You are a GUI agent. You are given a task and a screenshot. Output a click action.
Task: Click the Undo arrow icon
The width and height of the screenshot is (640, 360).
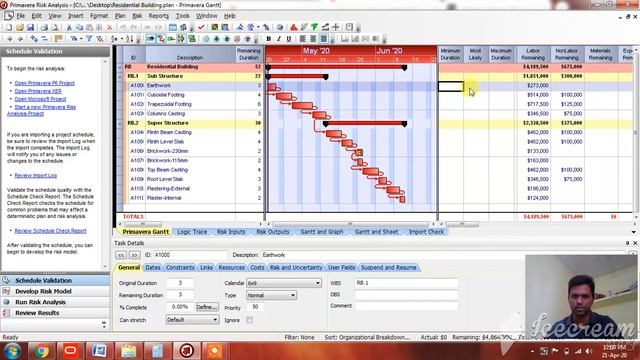pos(123,27)
